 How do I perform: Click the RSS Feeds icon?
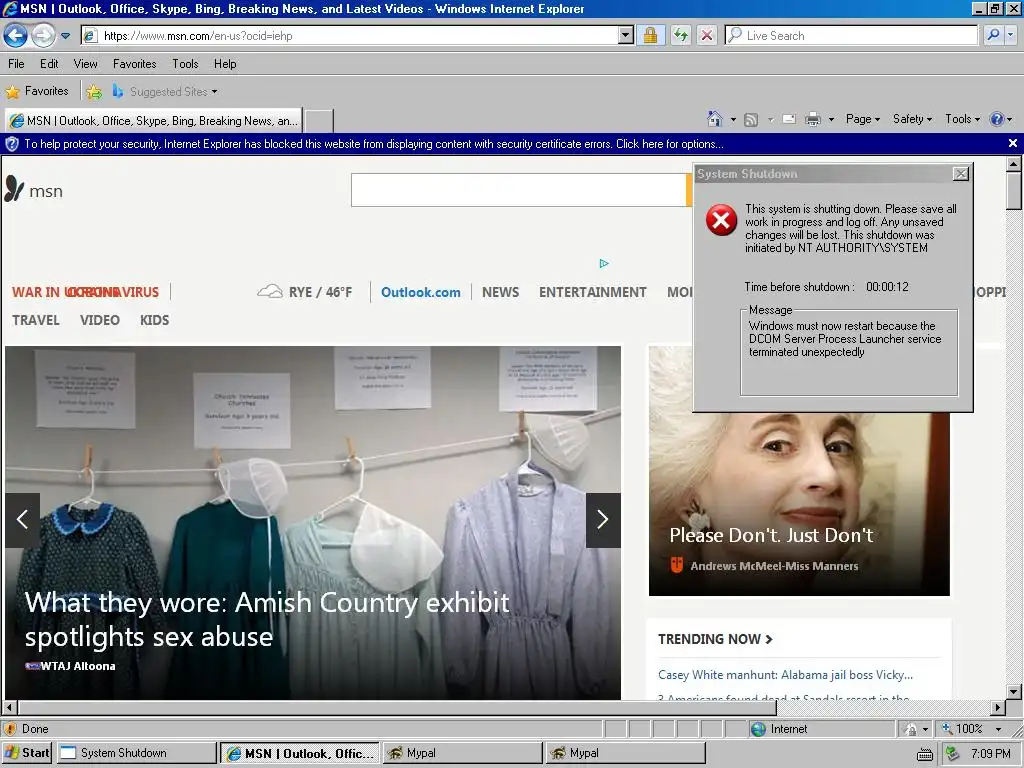(751, 120)
